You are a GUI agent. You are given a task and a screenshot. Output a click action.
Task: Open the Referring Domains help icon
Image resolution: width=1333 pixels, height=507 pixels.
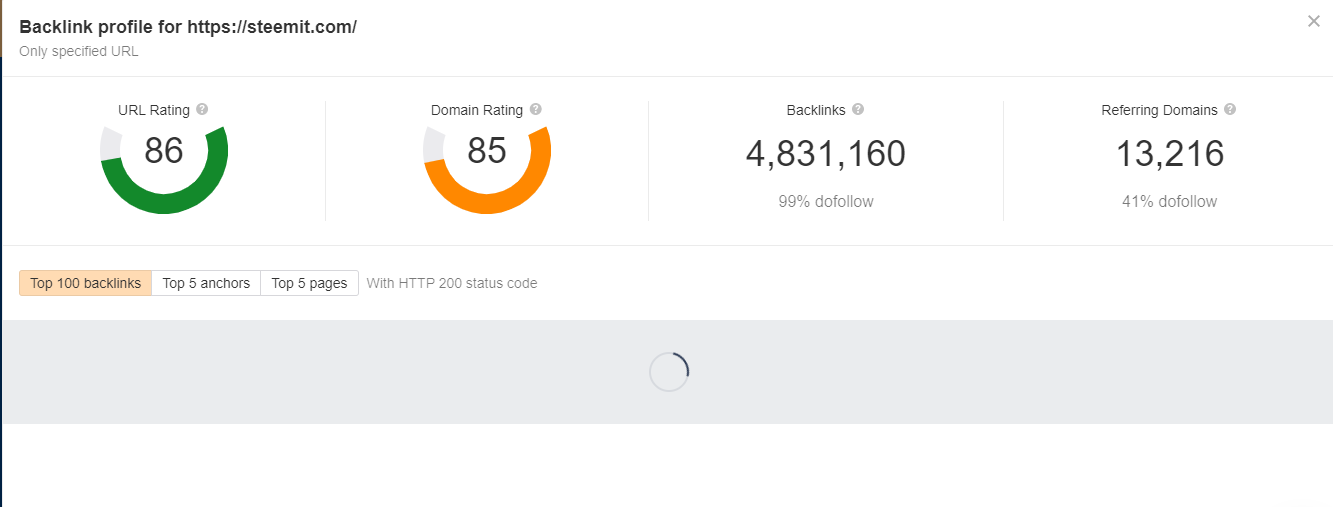pyautogui.click(x=1230, y=110)
